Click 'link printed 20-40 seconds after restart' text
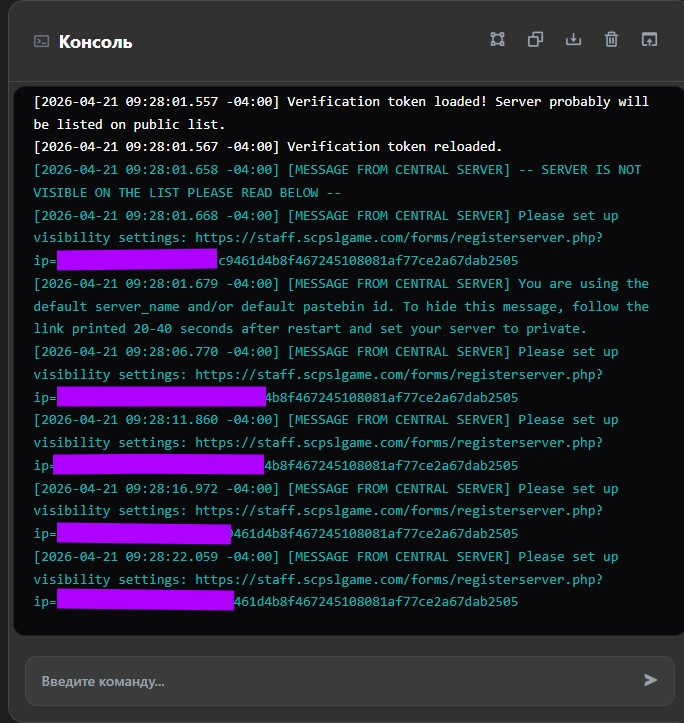This screenshot has width=684, height=723. [187, 329]
